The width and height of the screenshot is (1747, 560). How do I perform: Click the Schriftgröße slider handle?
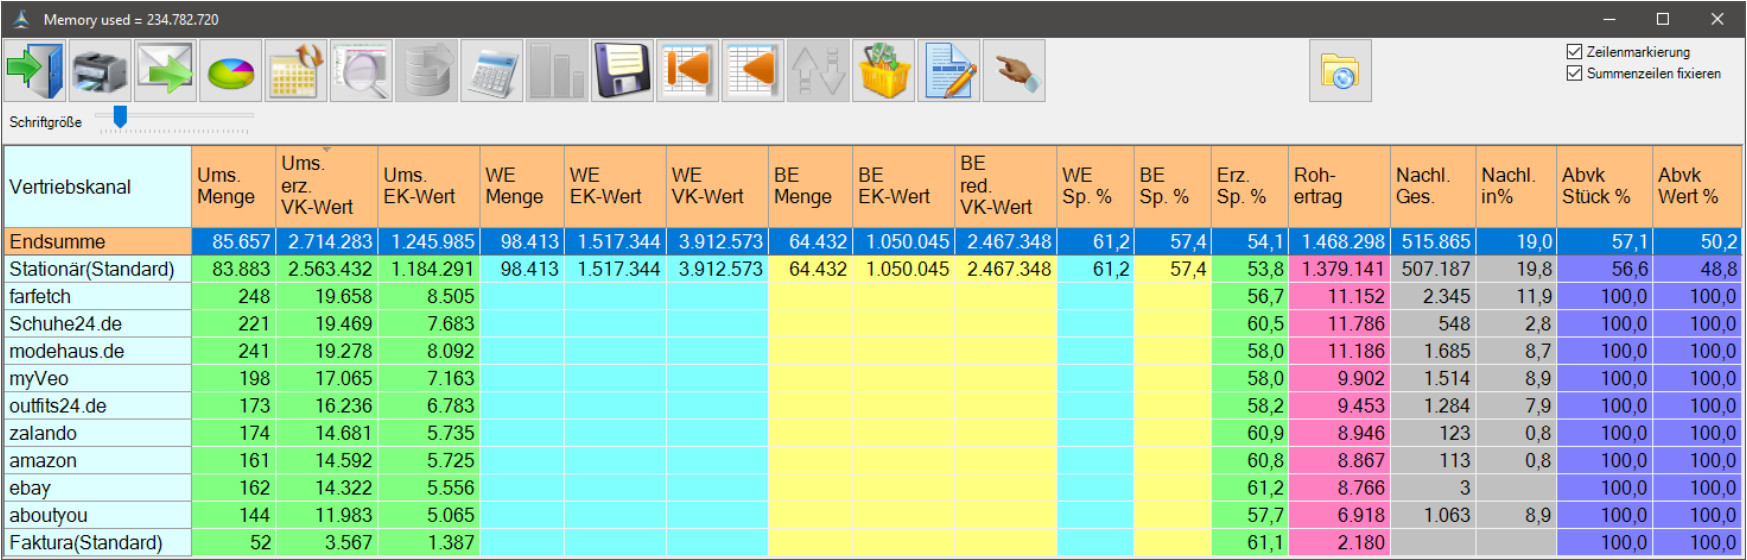[120, 117]
